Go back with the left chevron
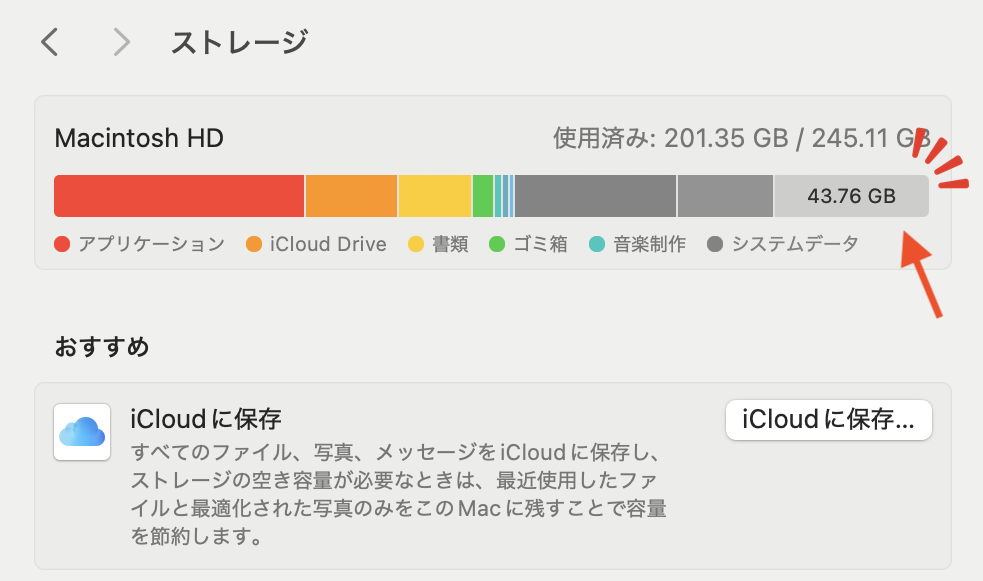Viewport: 983px width, 581px height. (x=50, y=41)
